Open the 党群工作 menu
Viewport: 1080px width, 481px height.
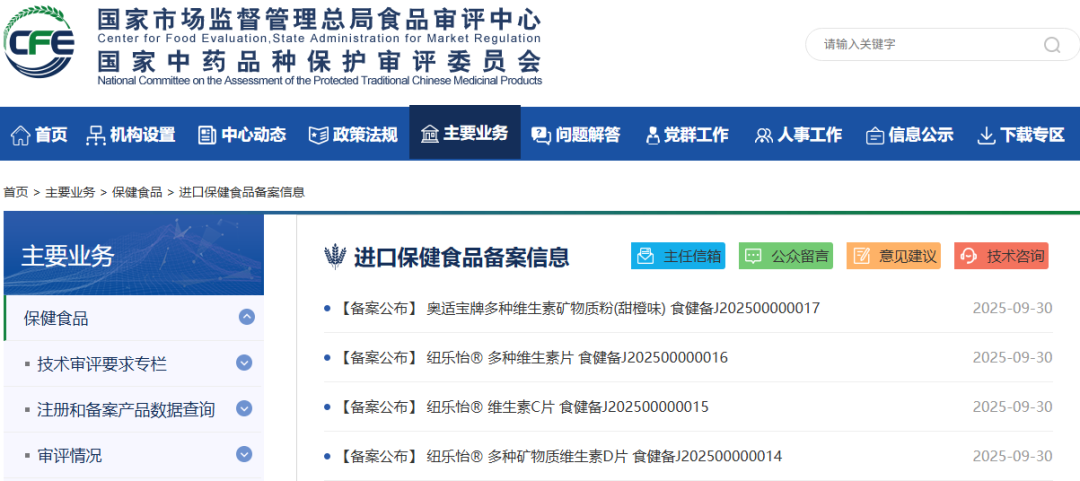(x=696, y=134)
